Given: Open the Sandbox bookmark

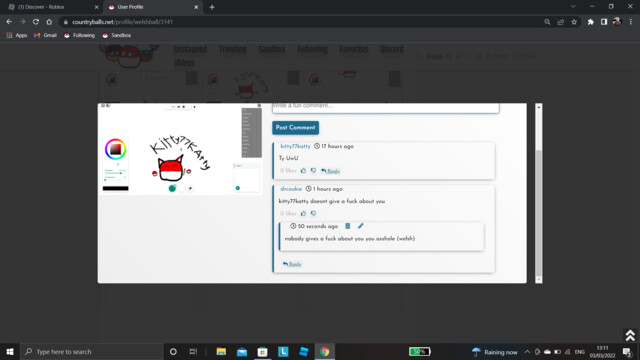Looking at the screenshot, I should tap(116, 36).
